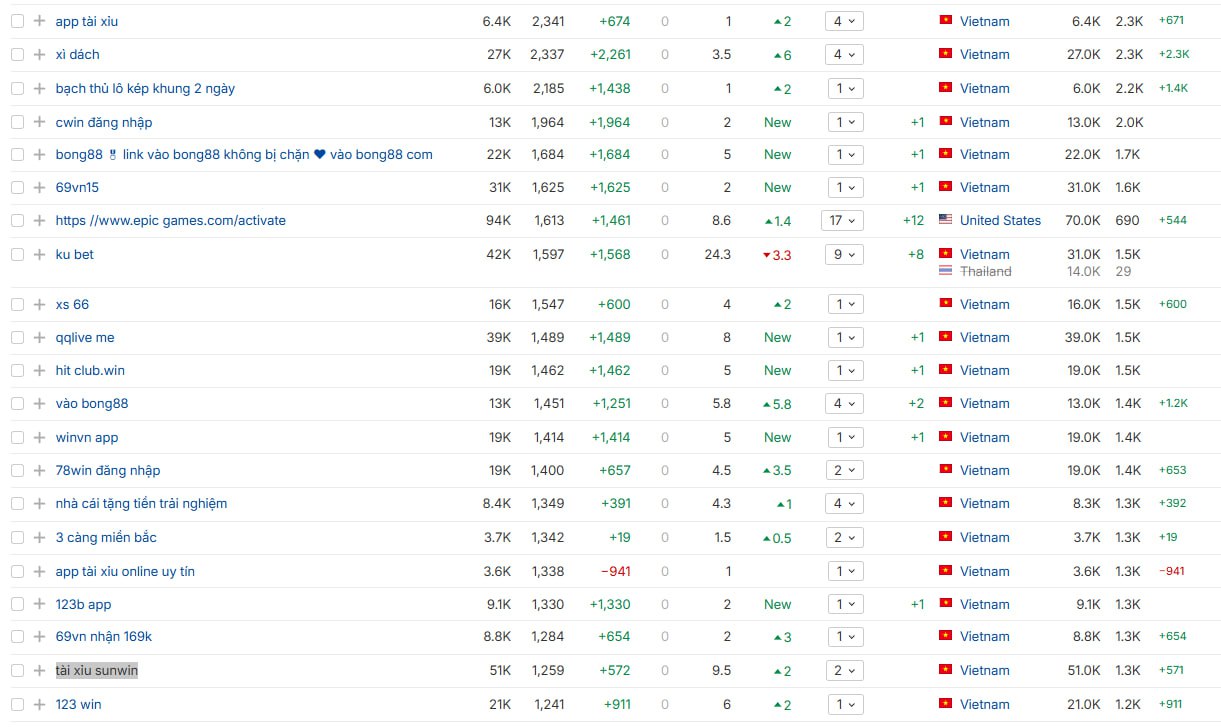Click plus icon beside 'app tài xỉu'

(39, 21)
